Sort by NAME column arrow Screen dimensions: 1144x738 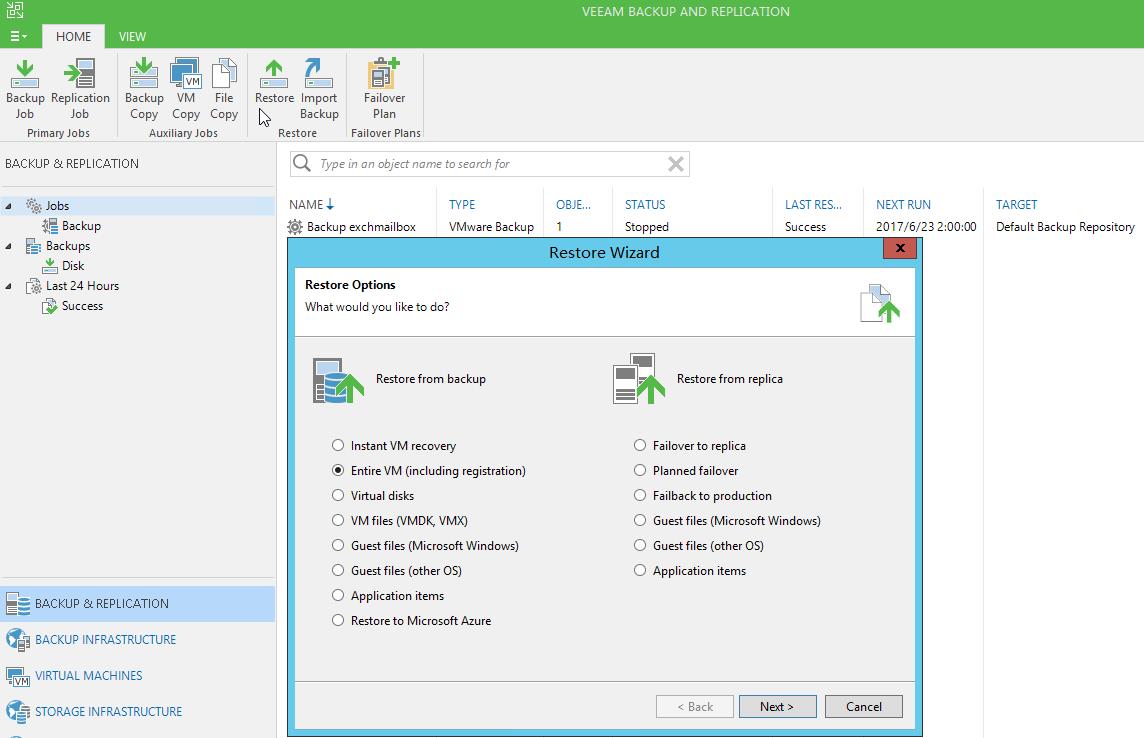(x=330, y=204)
